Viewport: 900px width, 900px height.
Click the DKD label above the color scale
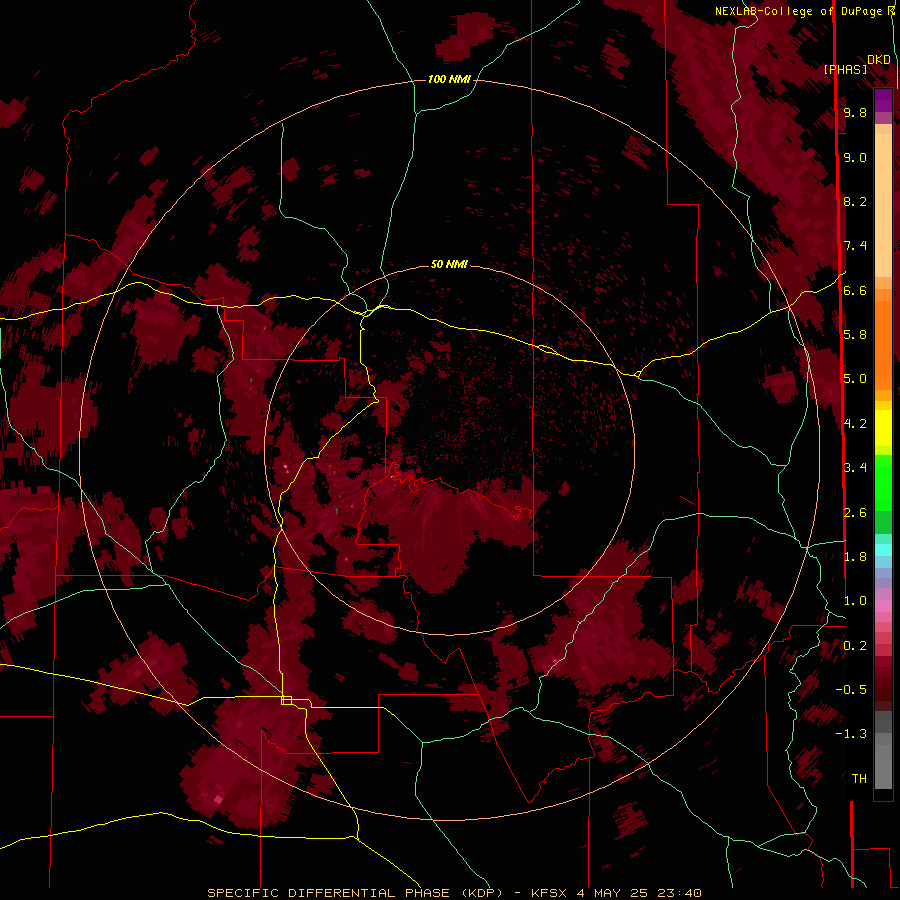(878, 60)
